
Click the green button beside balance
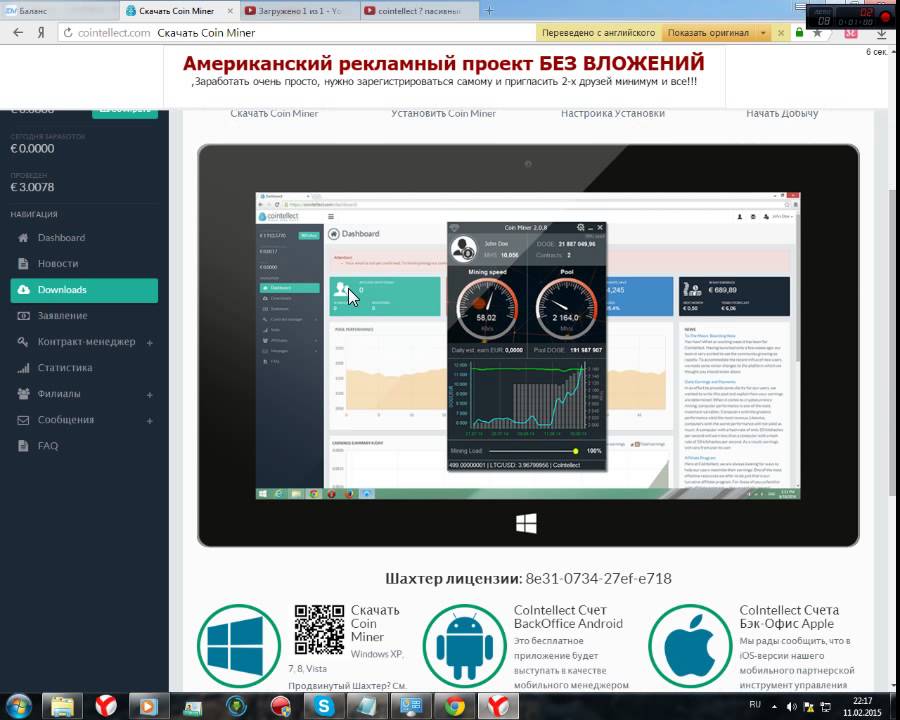coord(125,113)
